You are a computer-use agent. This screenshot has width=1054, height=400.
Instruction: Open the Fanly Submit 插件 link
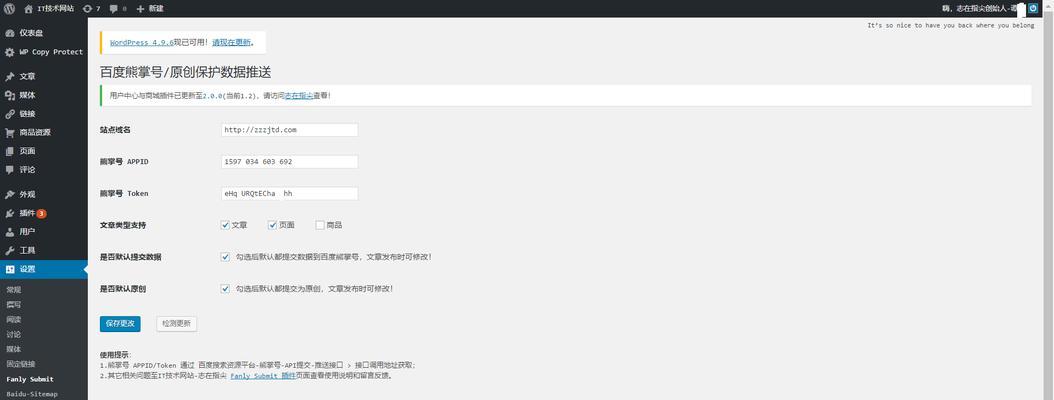(x=263, y=376)
